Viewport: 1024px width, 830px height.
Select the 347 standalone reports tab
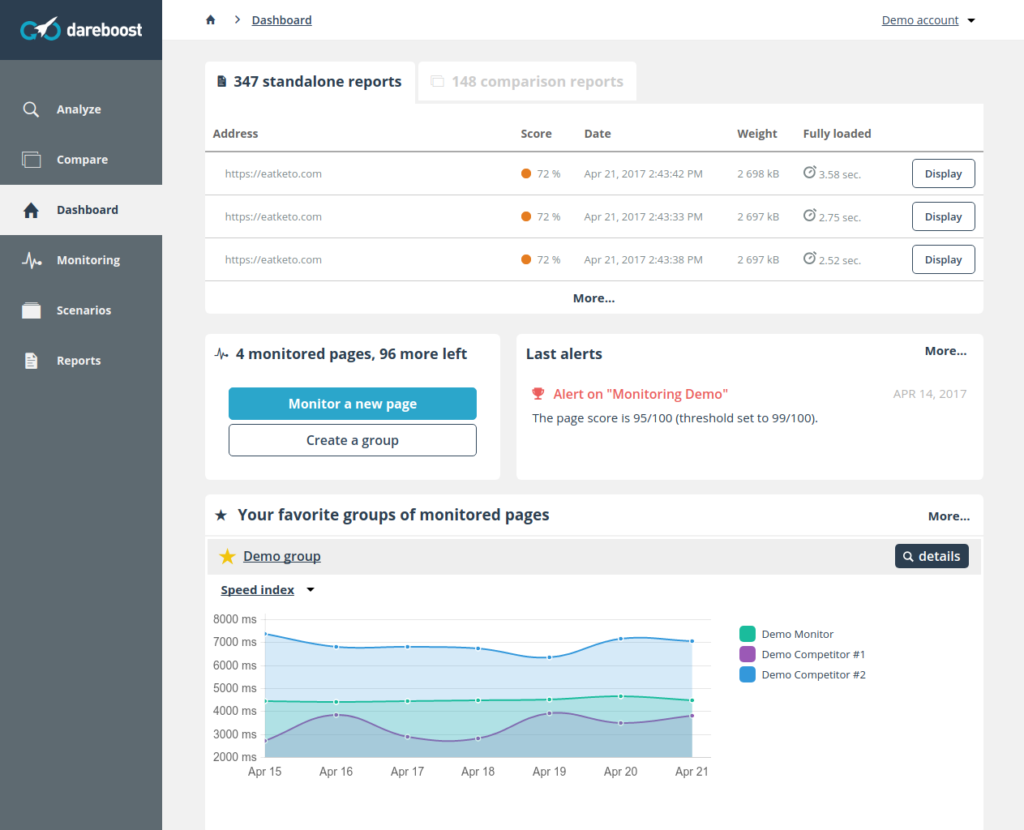309,82
